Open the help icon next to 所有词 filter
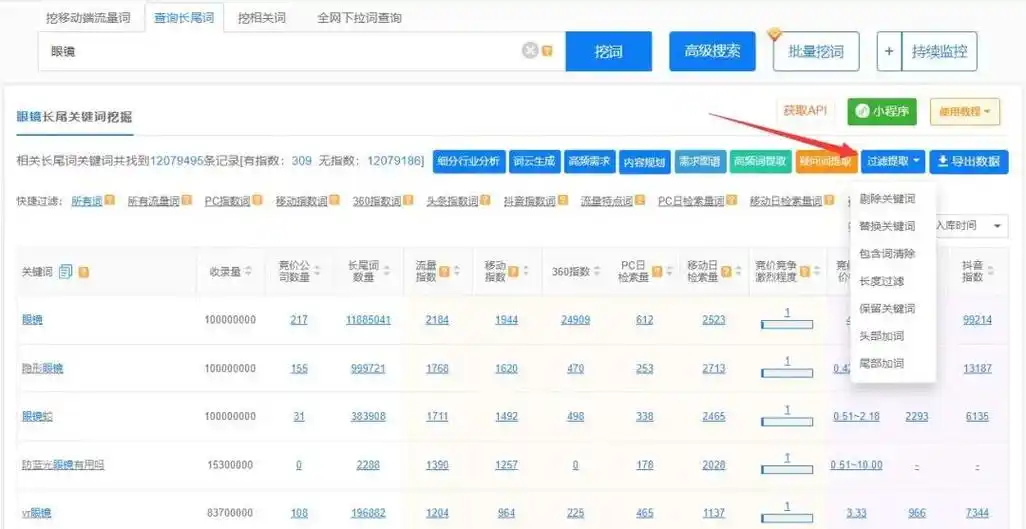This screenshot has height=529, width=1026. (x=110, y=200)
